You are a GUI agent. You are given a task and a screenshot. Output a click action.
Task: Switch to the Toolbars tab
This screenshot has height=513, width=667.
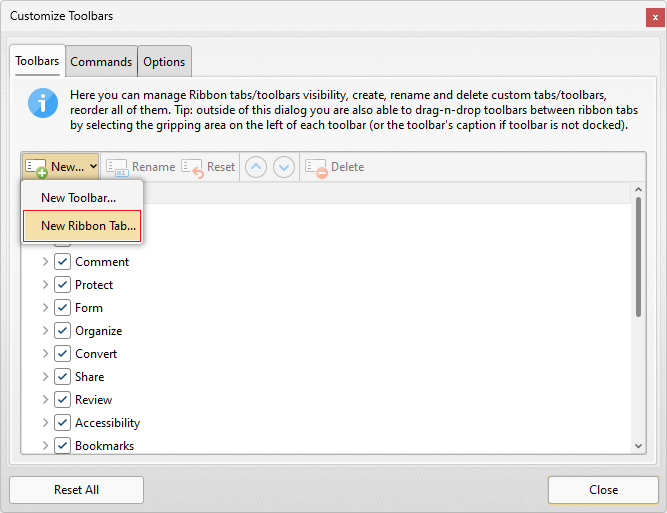[37, 61]
